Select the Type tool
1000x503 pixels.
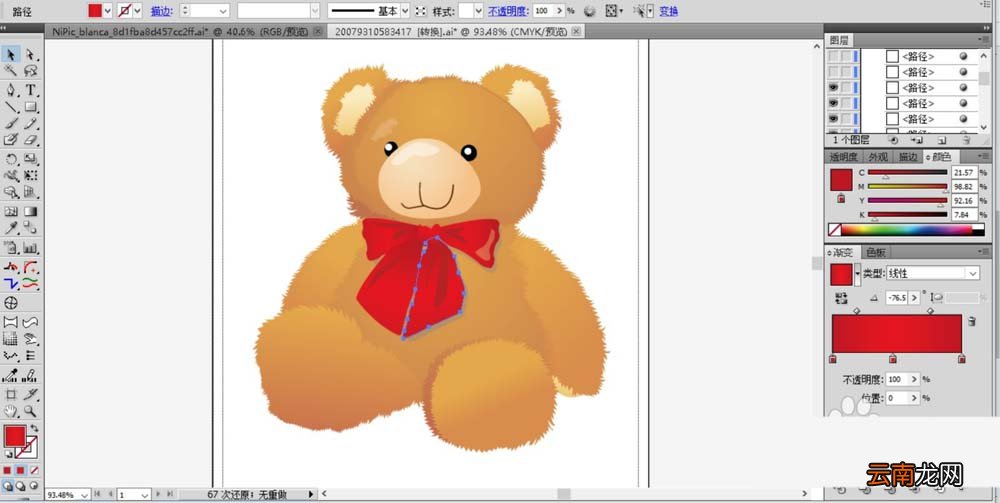pos(29,90)
